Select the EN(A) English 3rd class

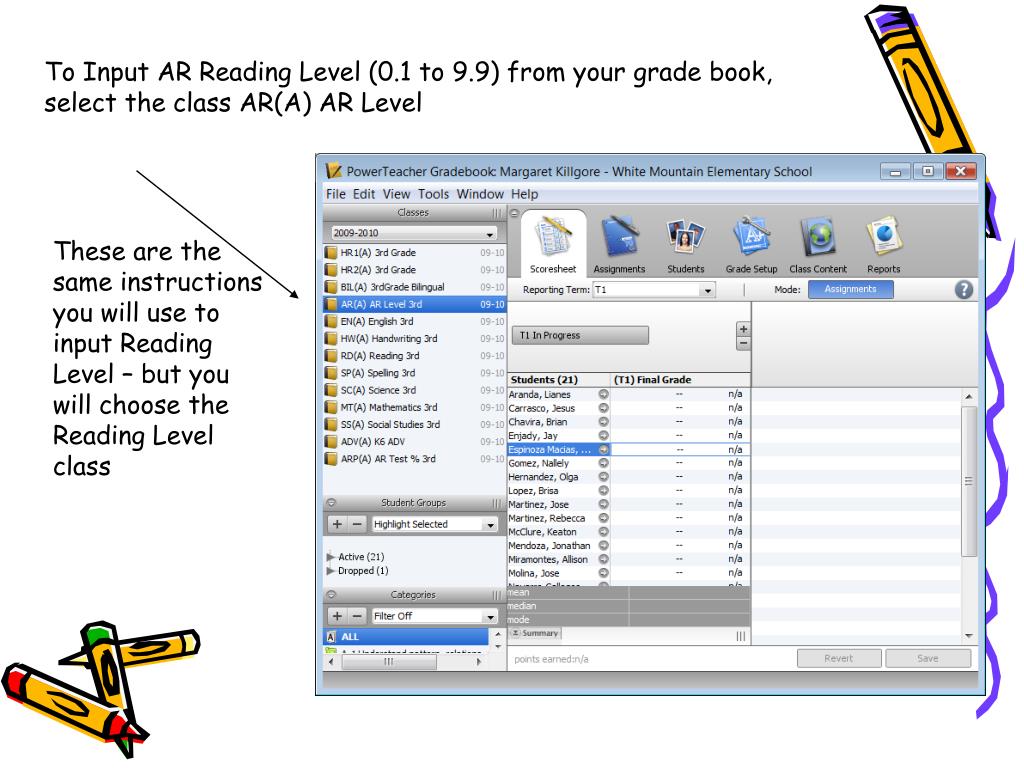point(415,321)
